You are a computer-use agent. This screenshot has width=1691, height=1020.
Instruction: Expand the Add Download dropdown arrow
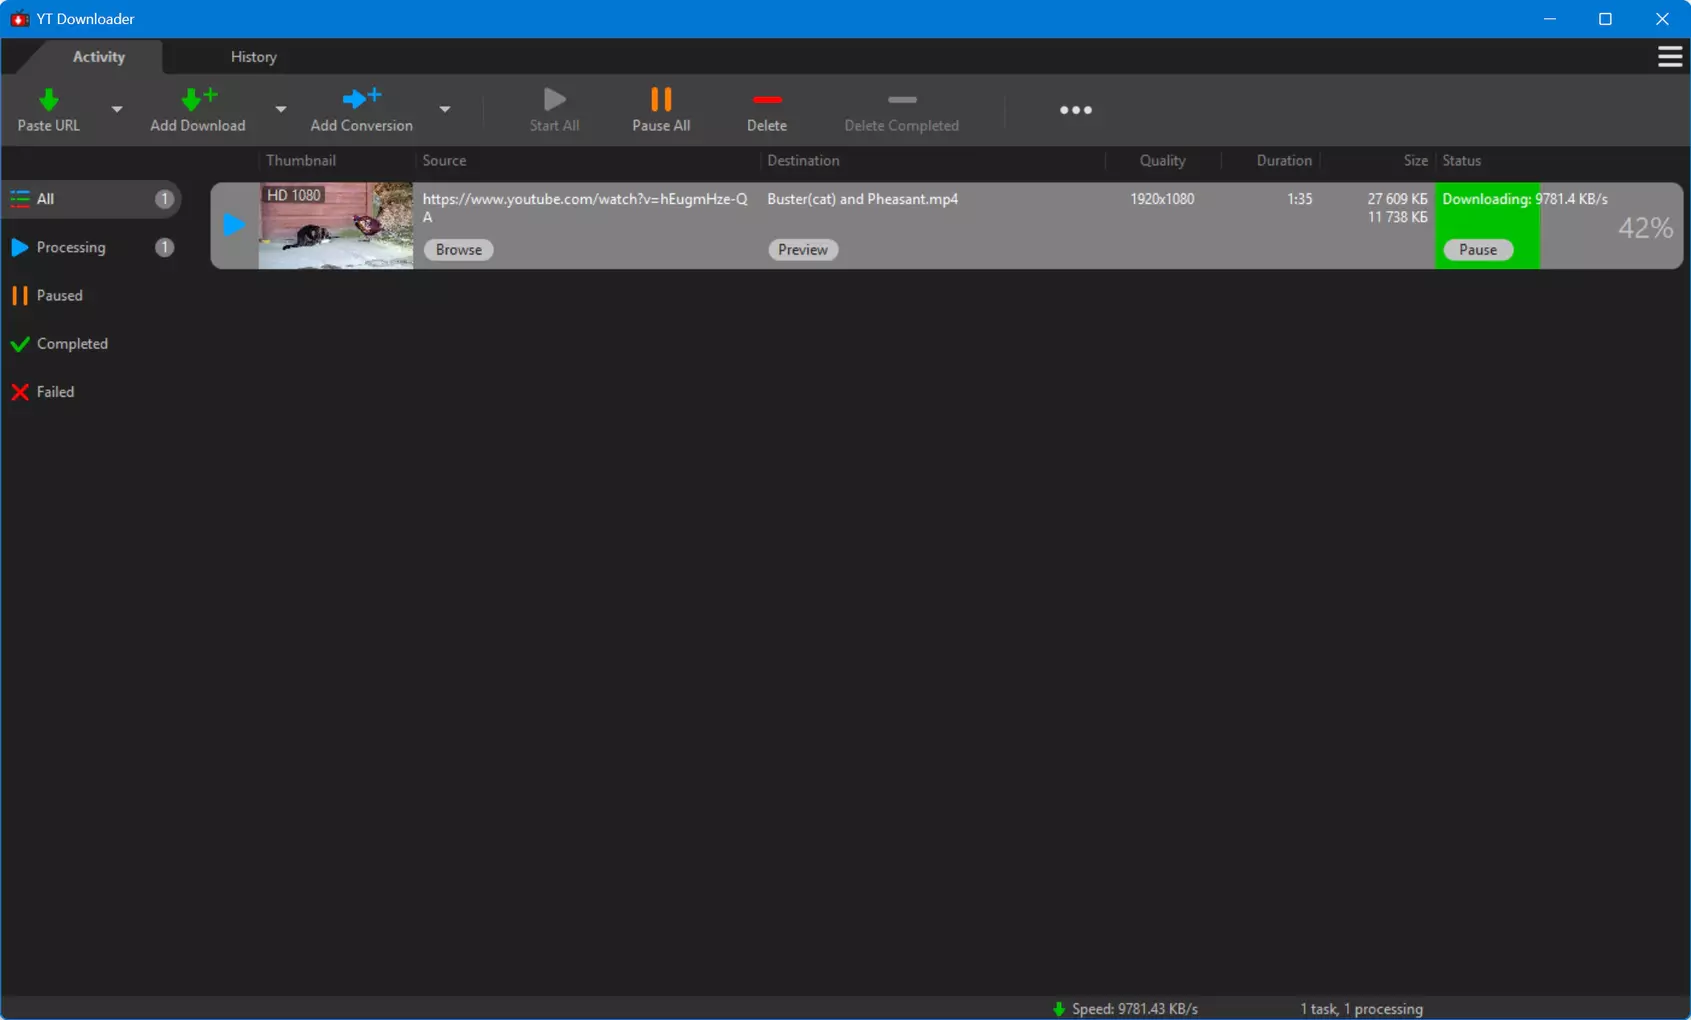coord(281,109)
